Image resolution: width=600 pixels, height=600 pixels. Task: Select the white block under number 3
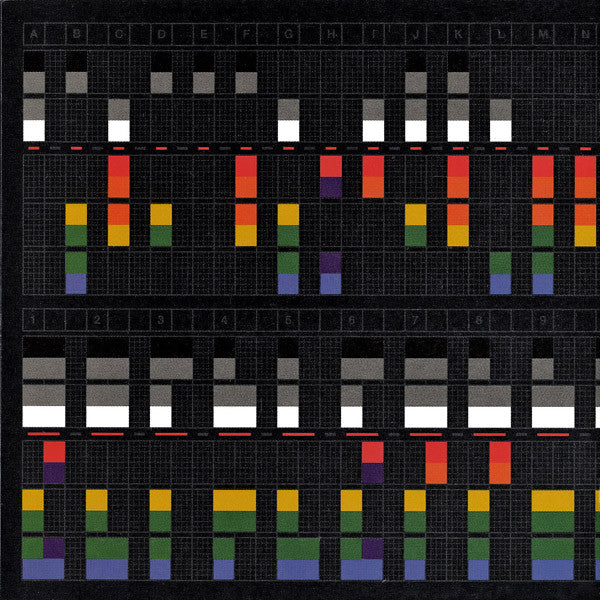pos(161,416)
